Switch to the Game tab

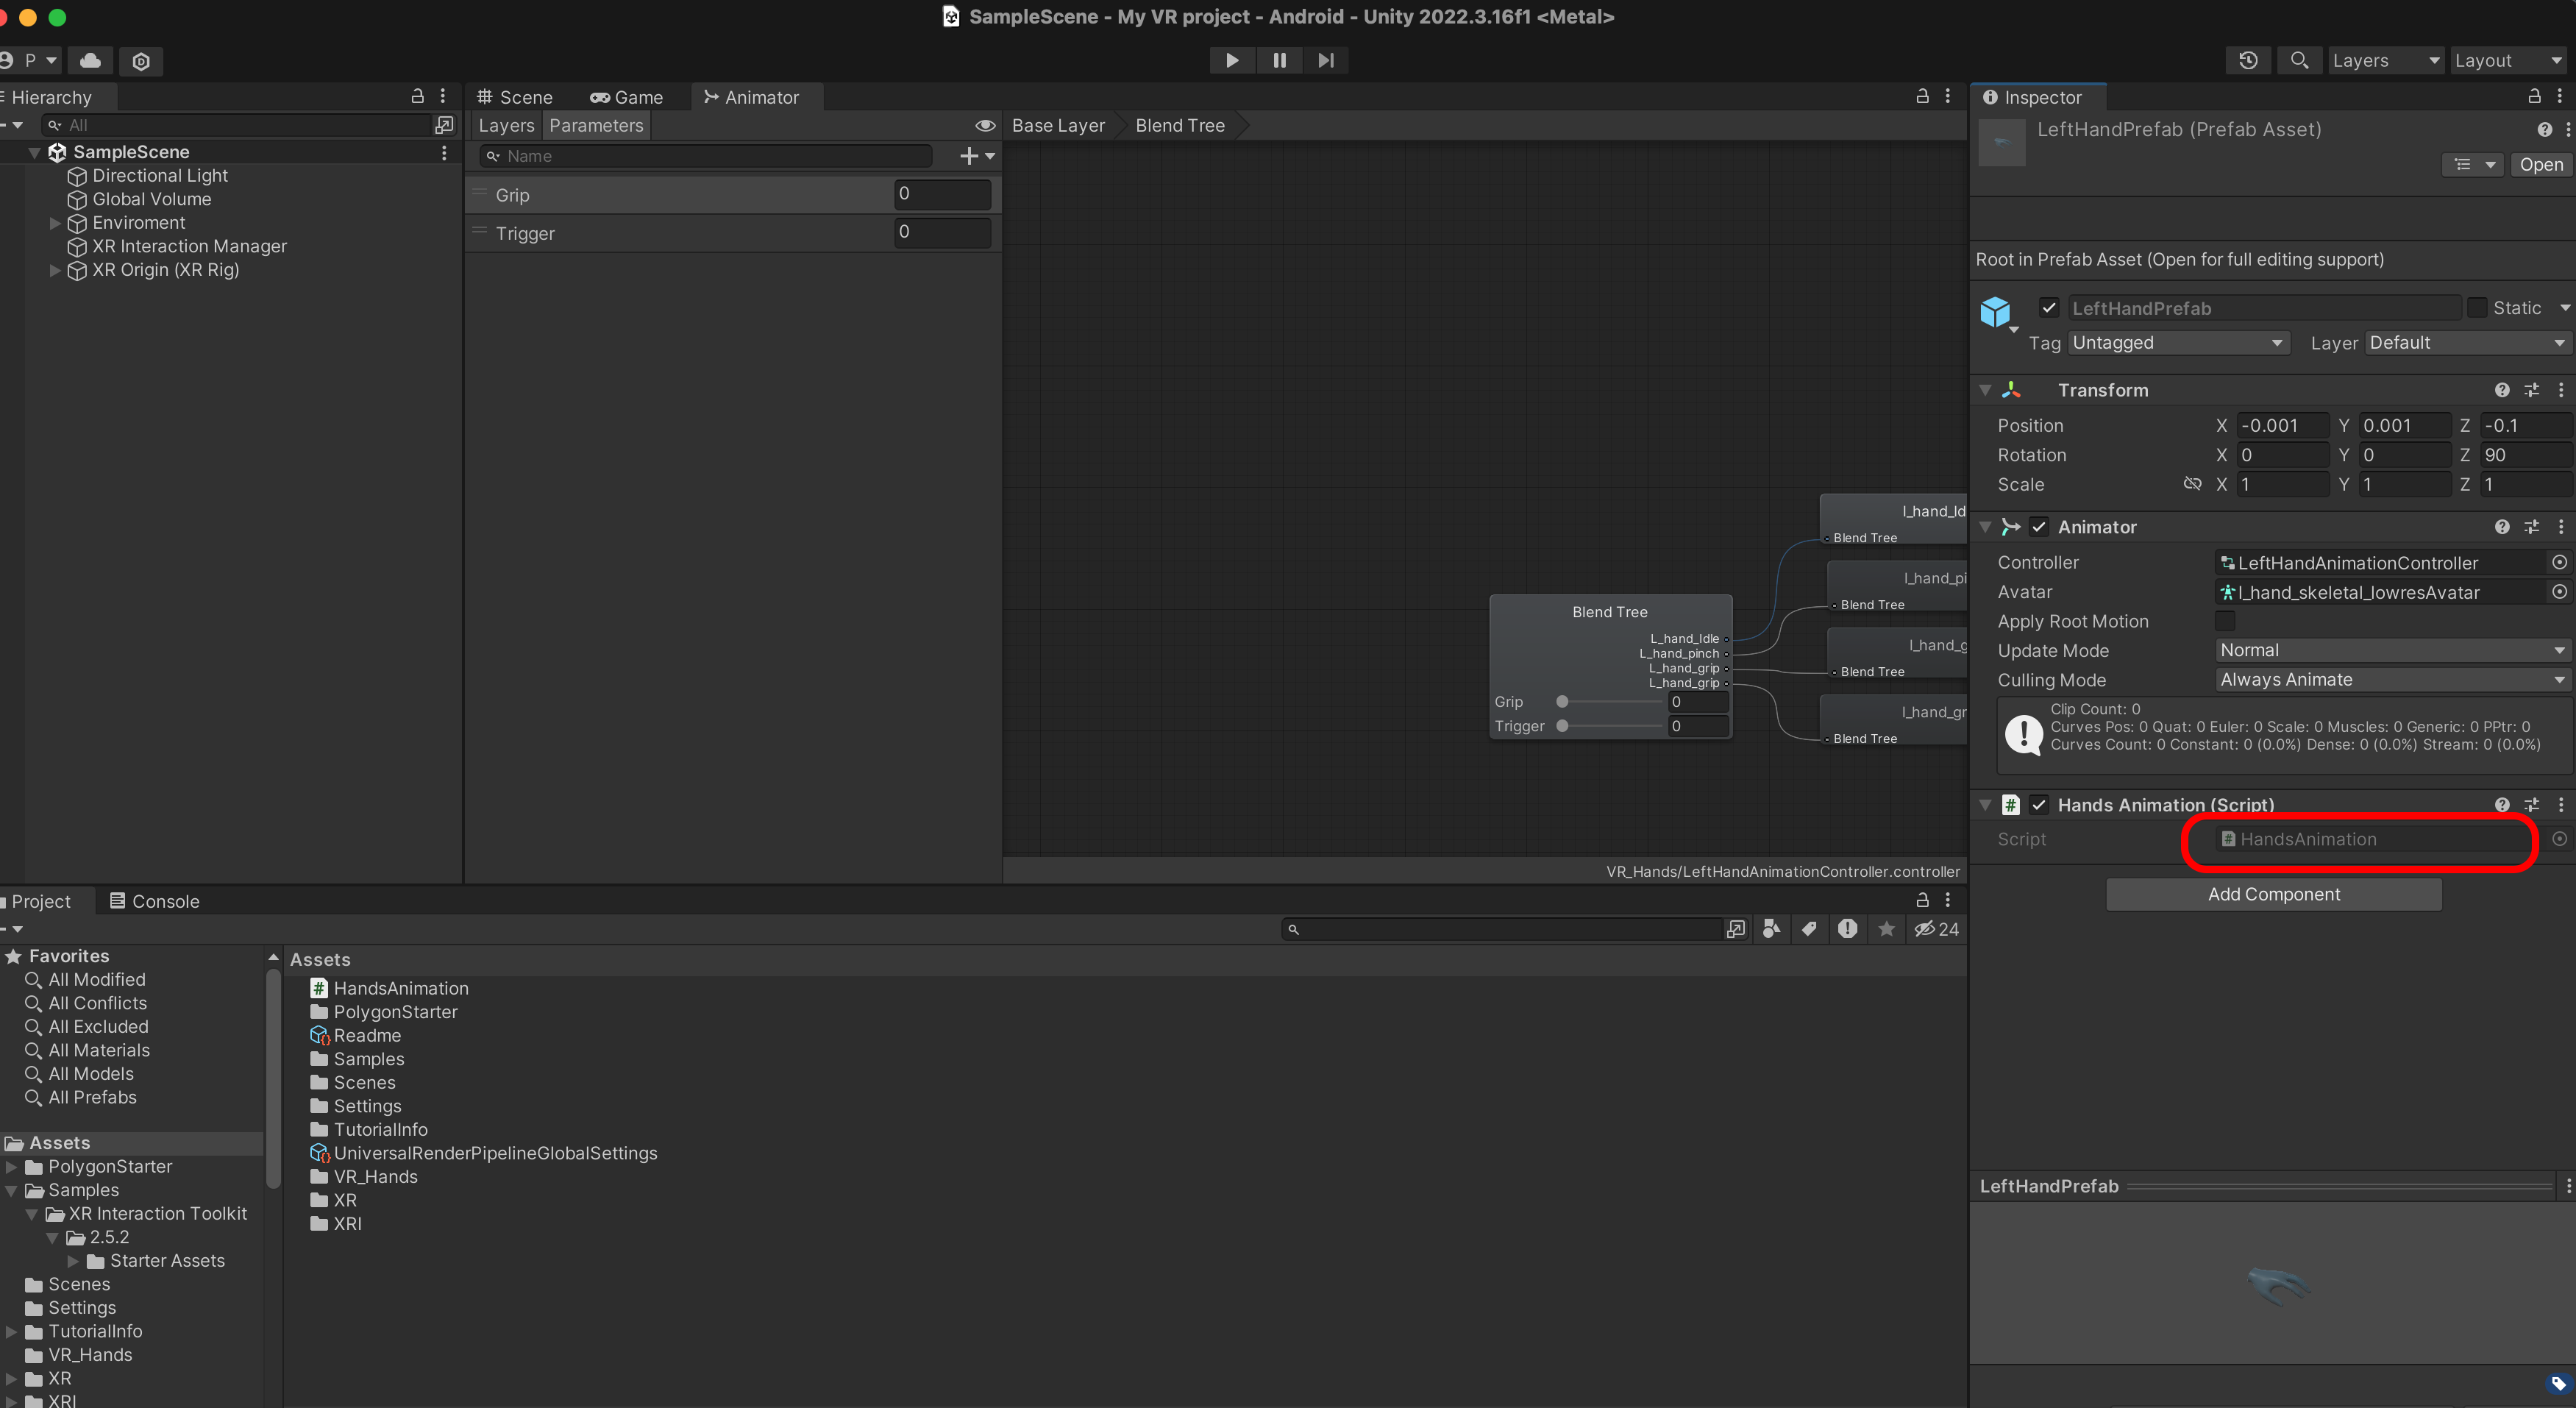pyautogui.click(x=627, y=97)
